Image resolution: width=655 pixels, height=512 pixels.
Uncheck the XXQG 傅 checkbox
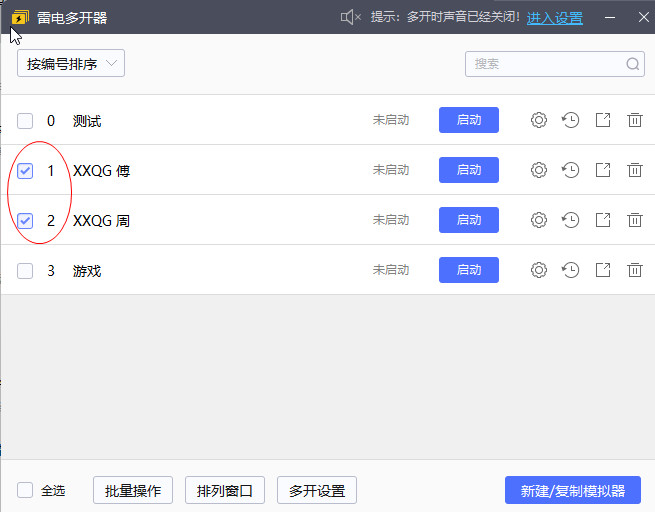(25, 171)
